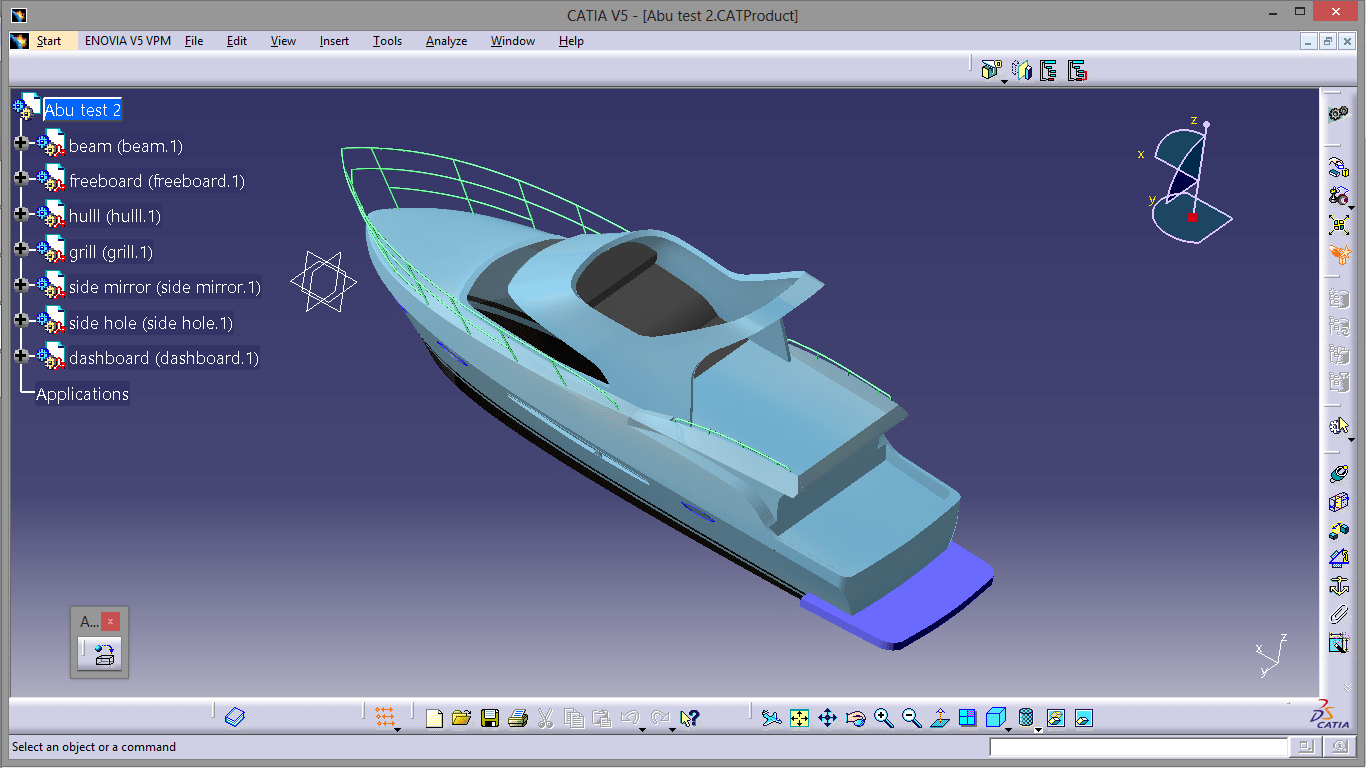Open the Insert menu
Image resolution: width=1366 pixels, height=768 pixels.
pyautogui.click(x=334, y=41)
